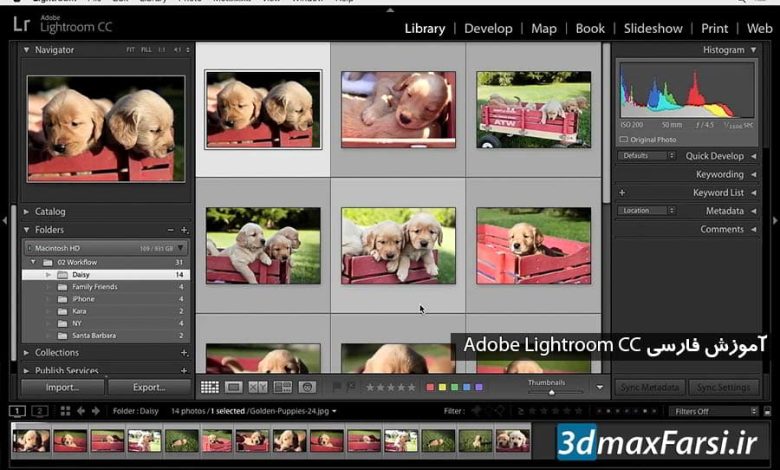Expand the Catalog panel
780x470 pixels.
[x=26, y=211]
